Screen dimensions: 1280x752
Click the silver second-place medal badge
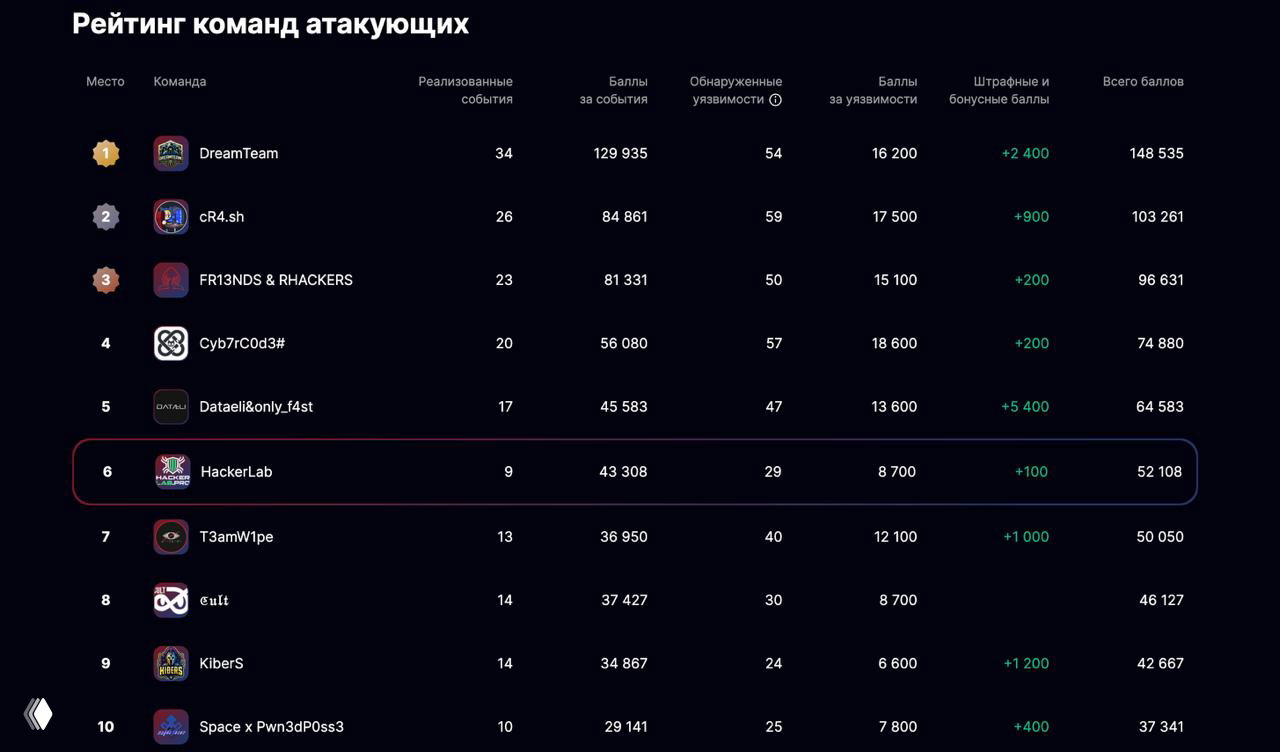coord(106,217)
